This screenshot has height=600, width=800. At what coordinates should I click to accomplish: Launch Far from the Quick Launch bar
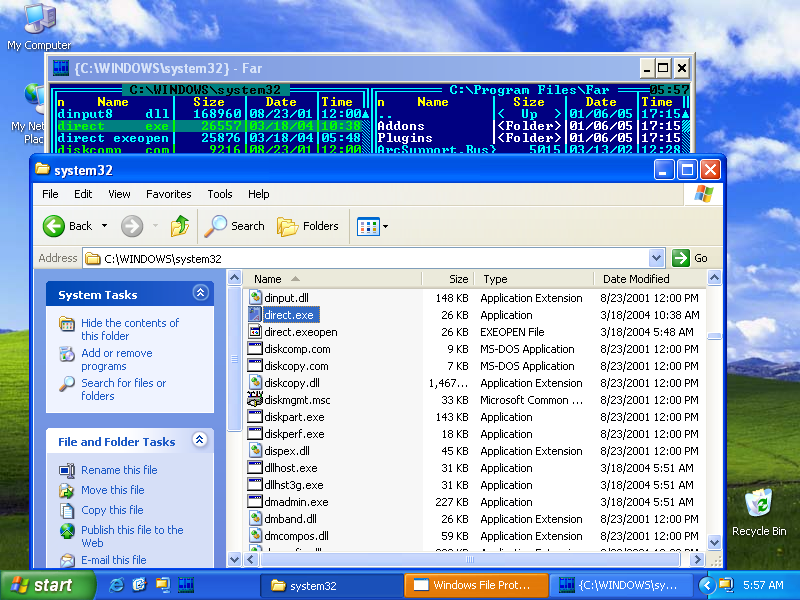tap(186, 585)
